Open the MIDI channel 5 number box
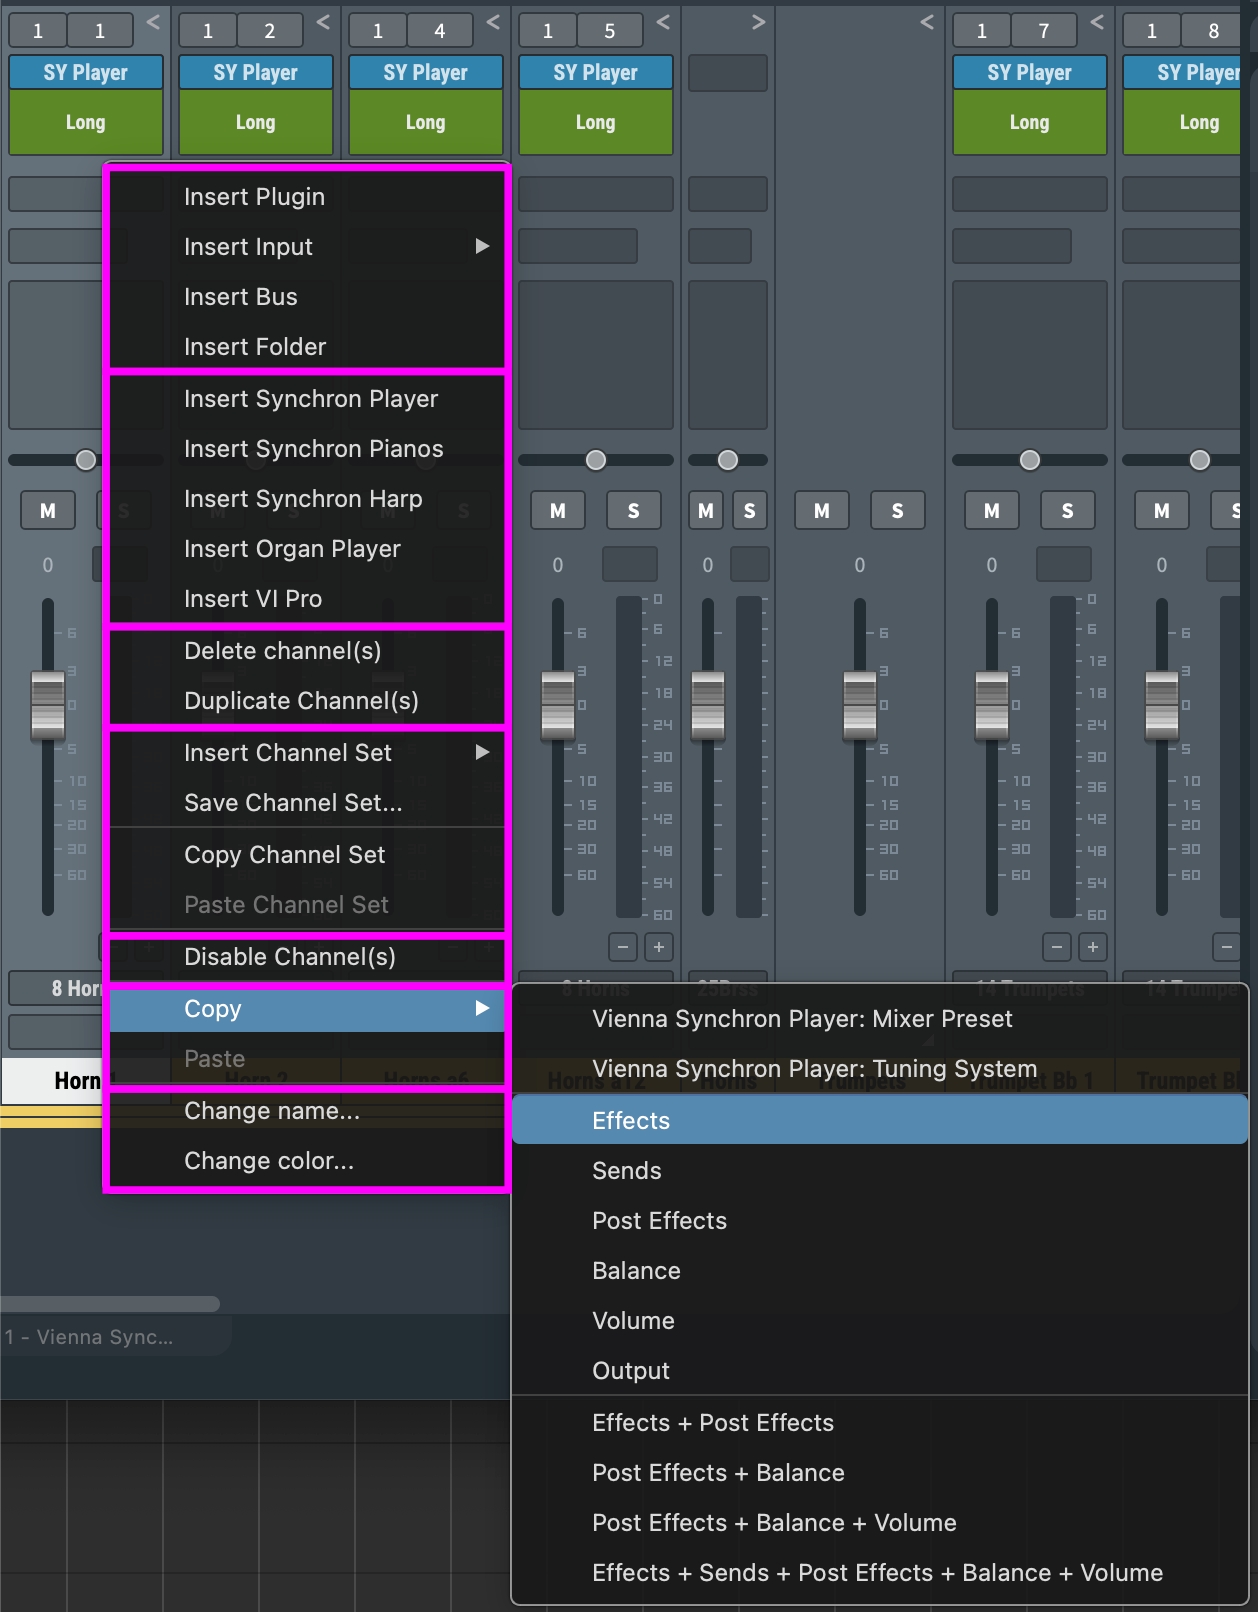This screenshot has width=1258, height=1612. (x=609, y=31)
